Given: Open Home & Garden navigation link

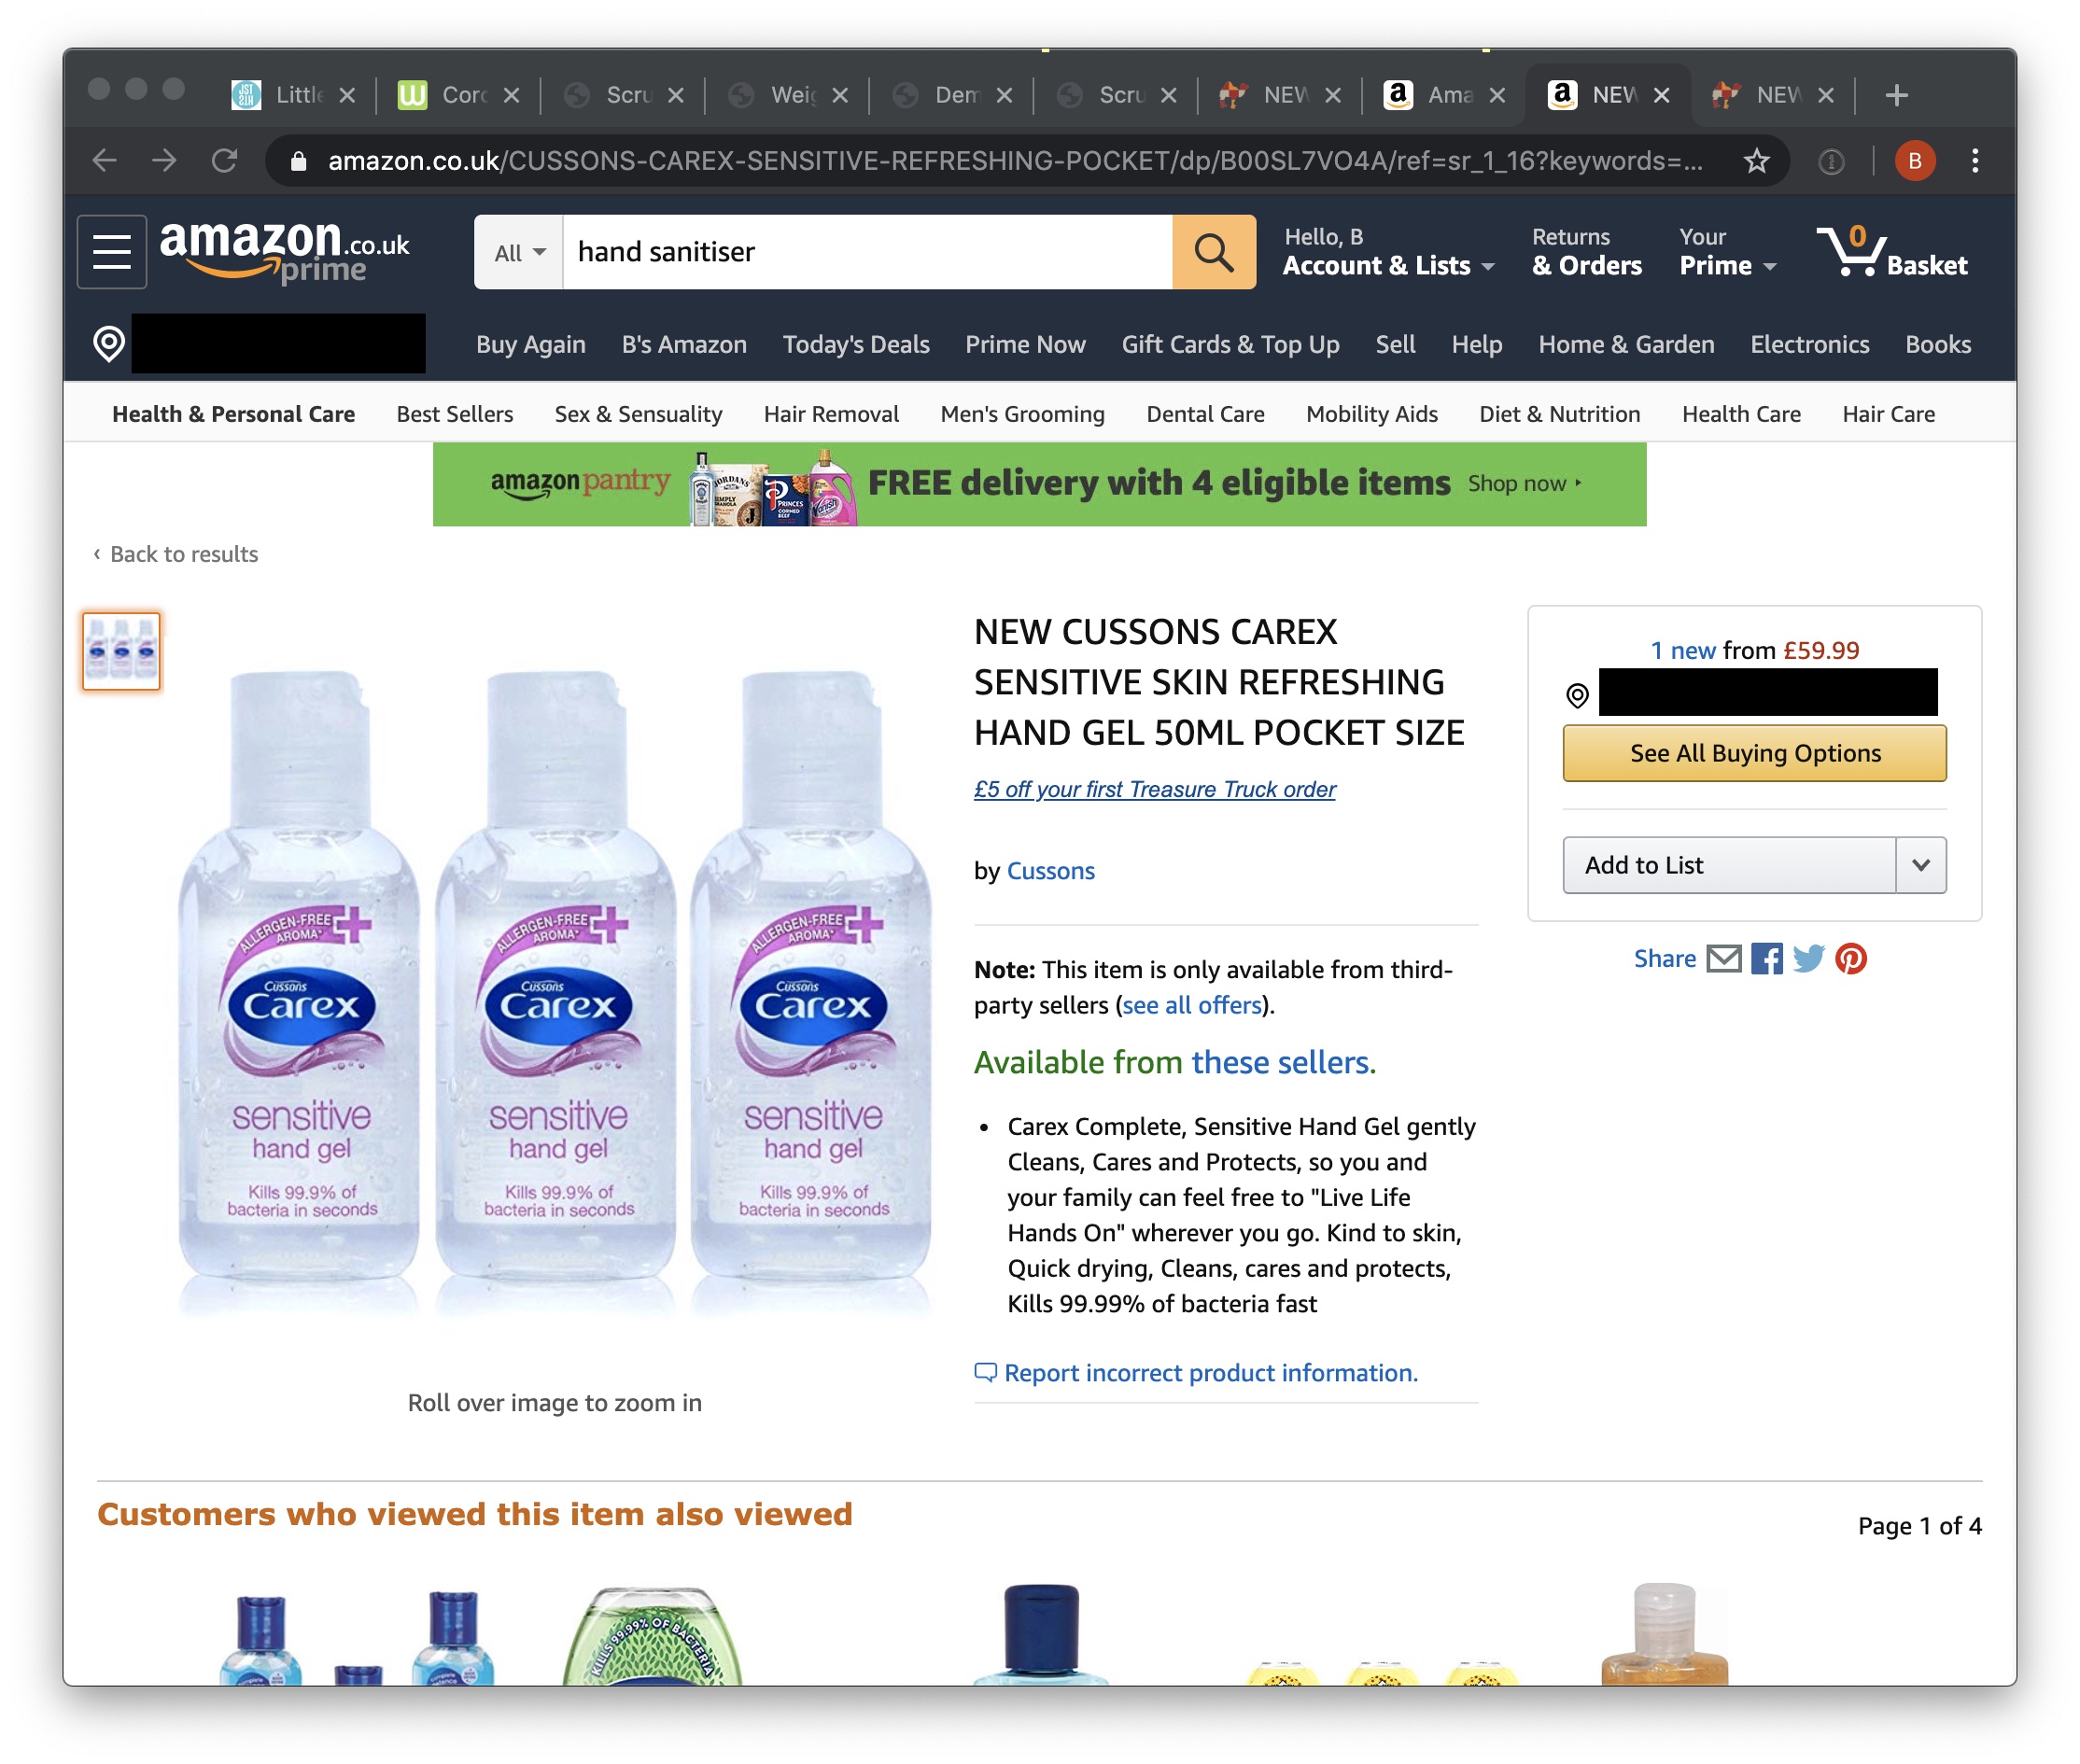Looking at the screenshot, I should (1625, 344).
